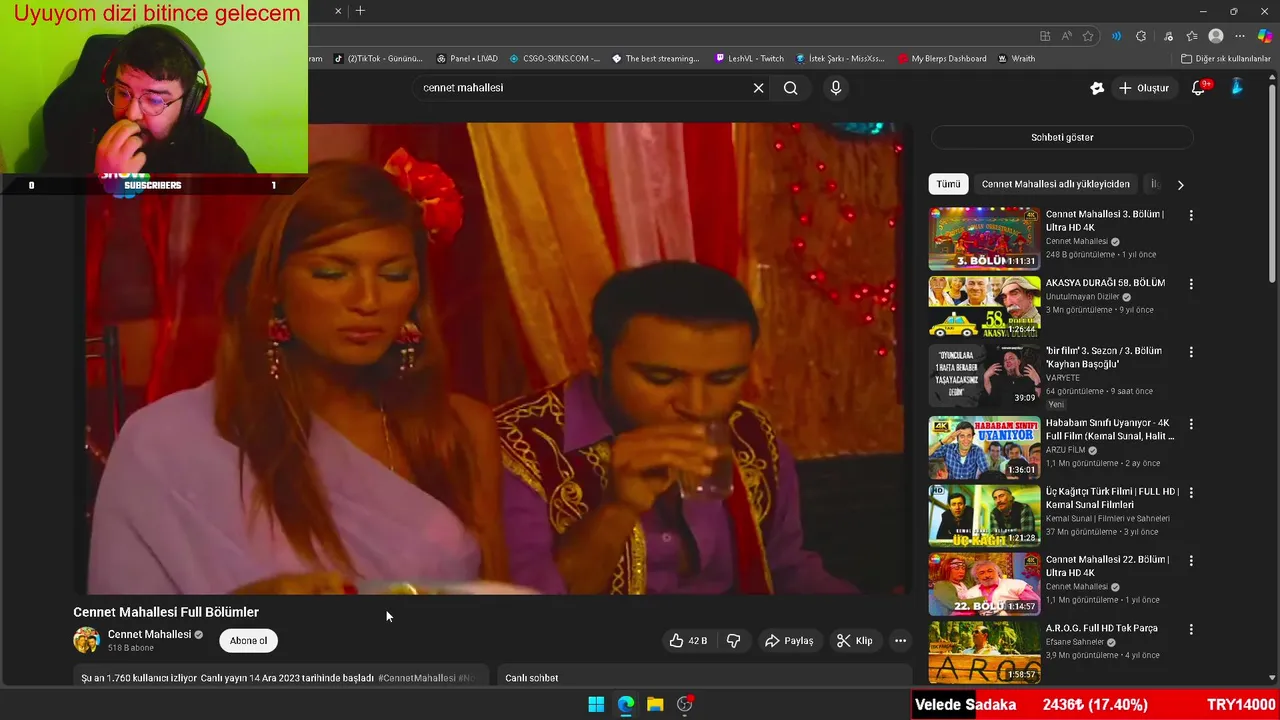Open options for A.R.O.G. FULL HD video
This screenshot has height=720, width=1280.
[1190, 629]
